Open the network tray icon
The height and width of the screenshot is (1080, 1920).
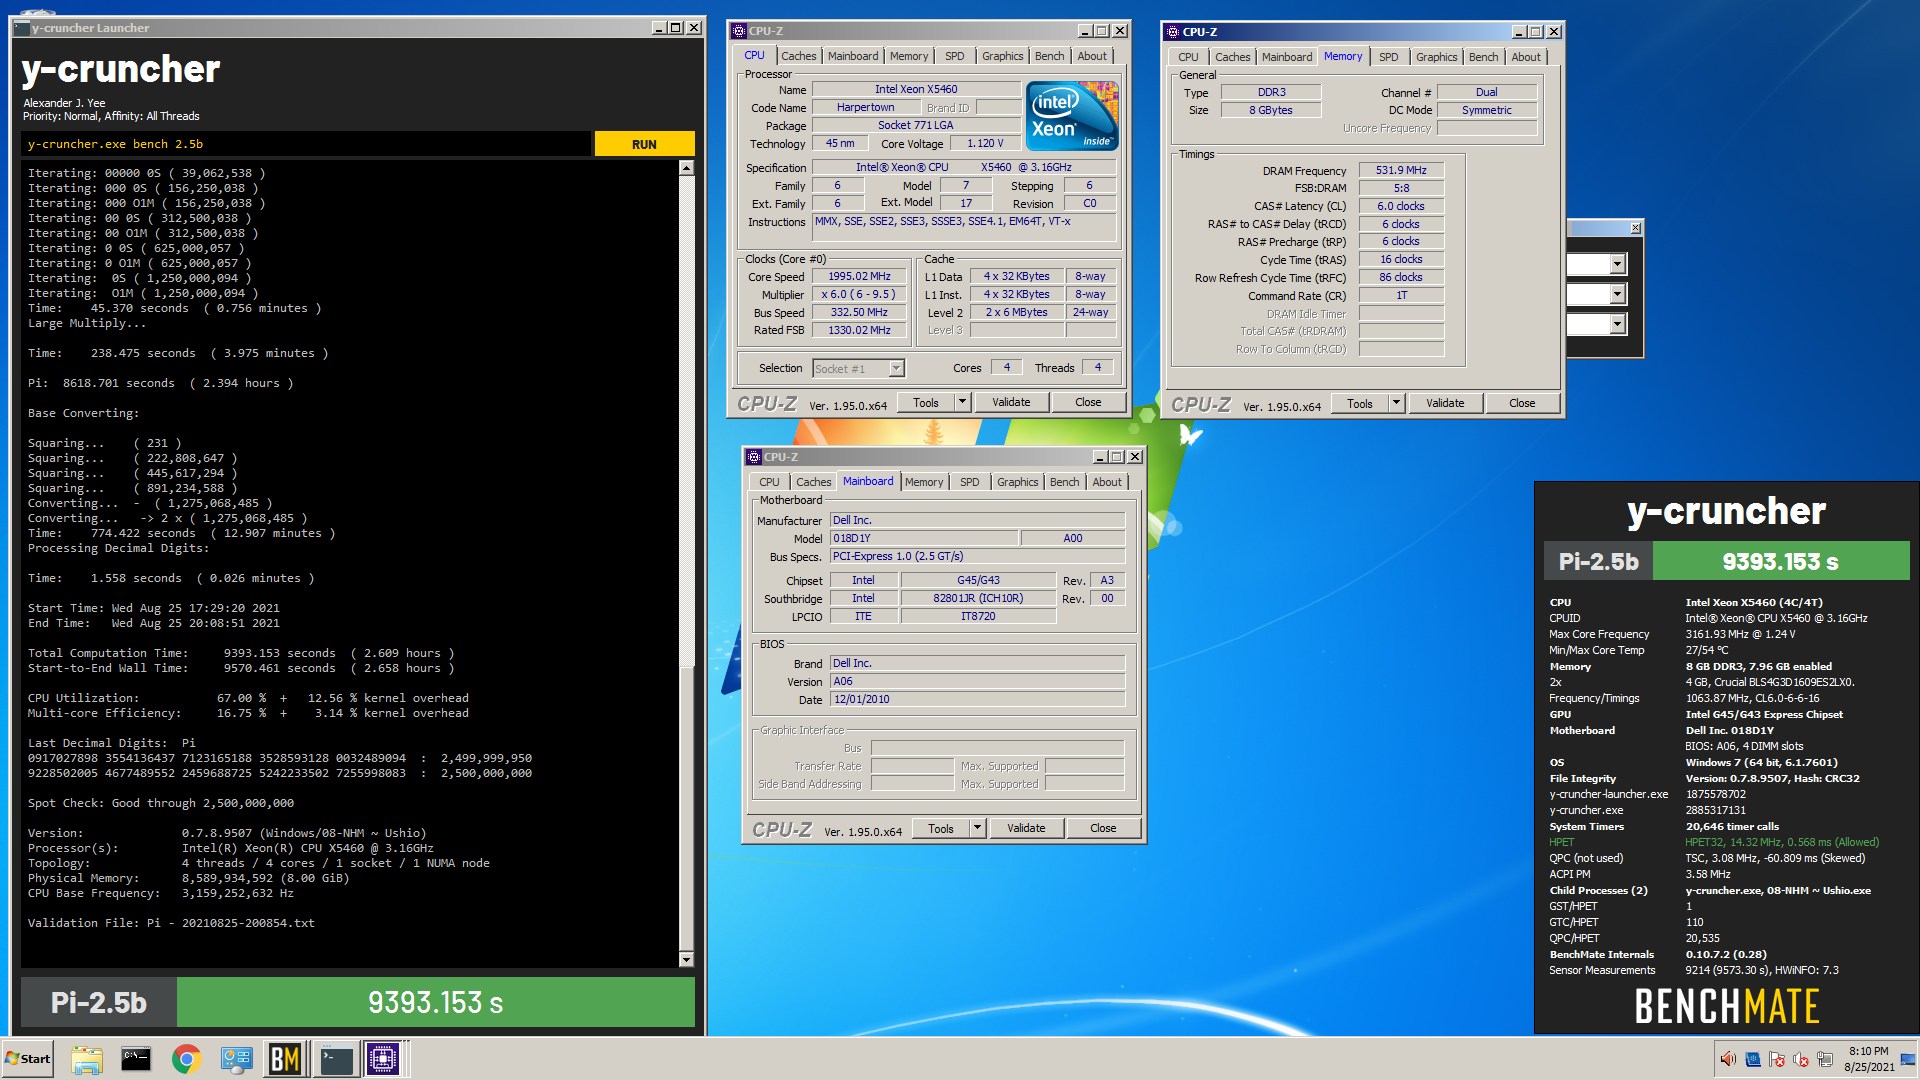click(1825, 1059)
